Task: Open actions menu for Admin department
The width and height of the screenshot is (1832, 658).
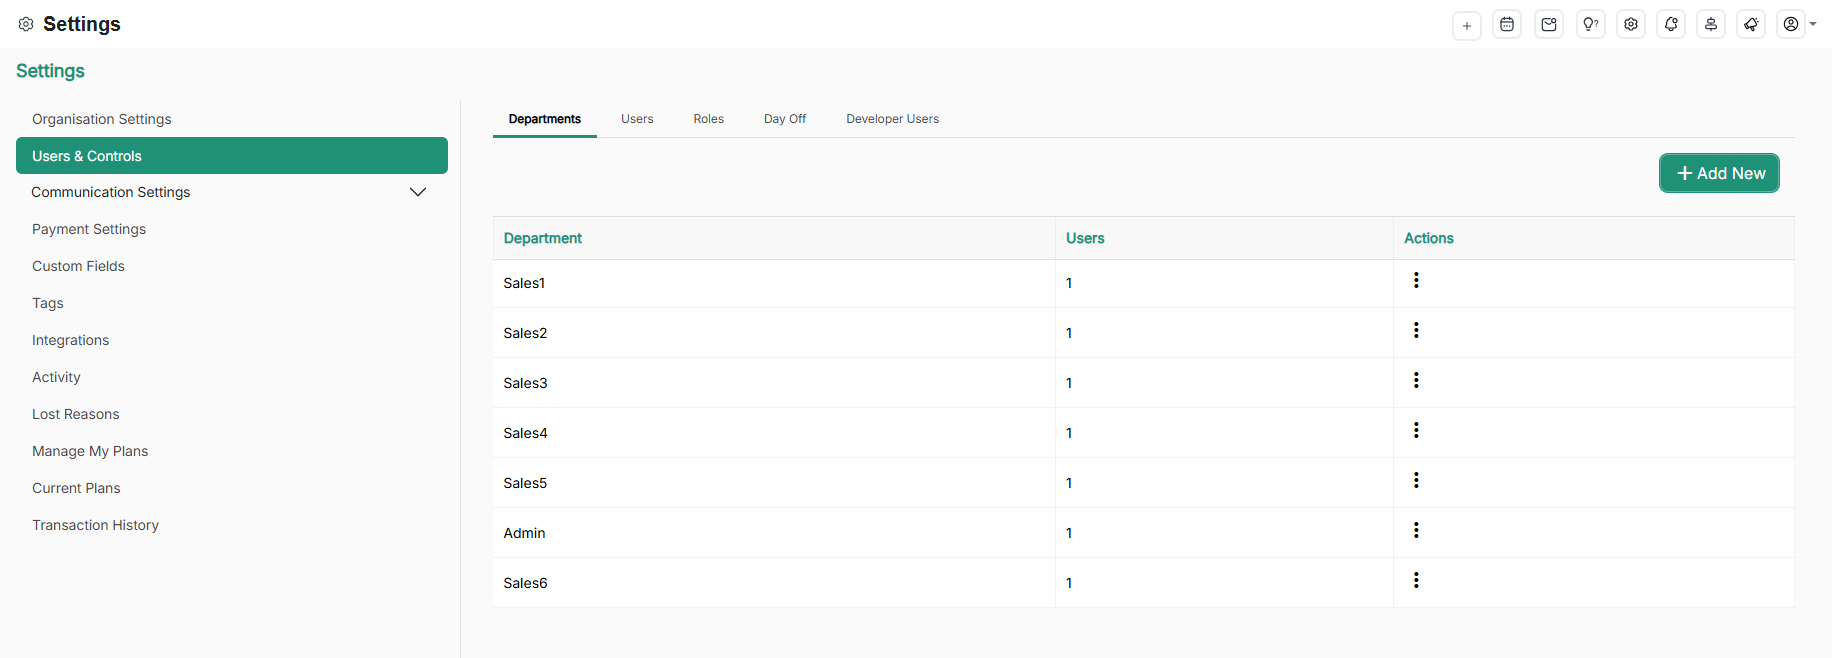Action: [x=1416, y=530]
